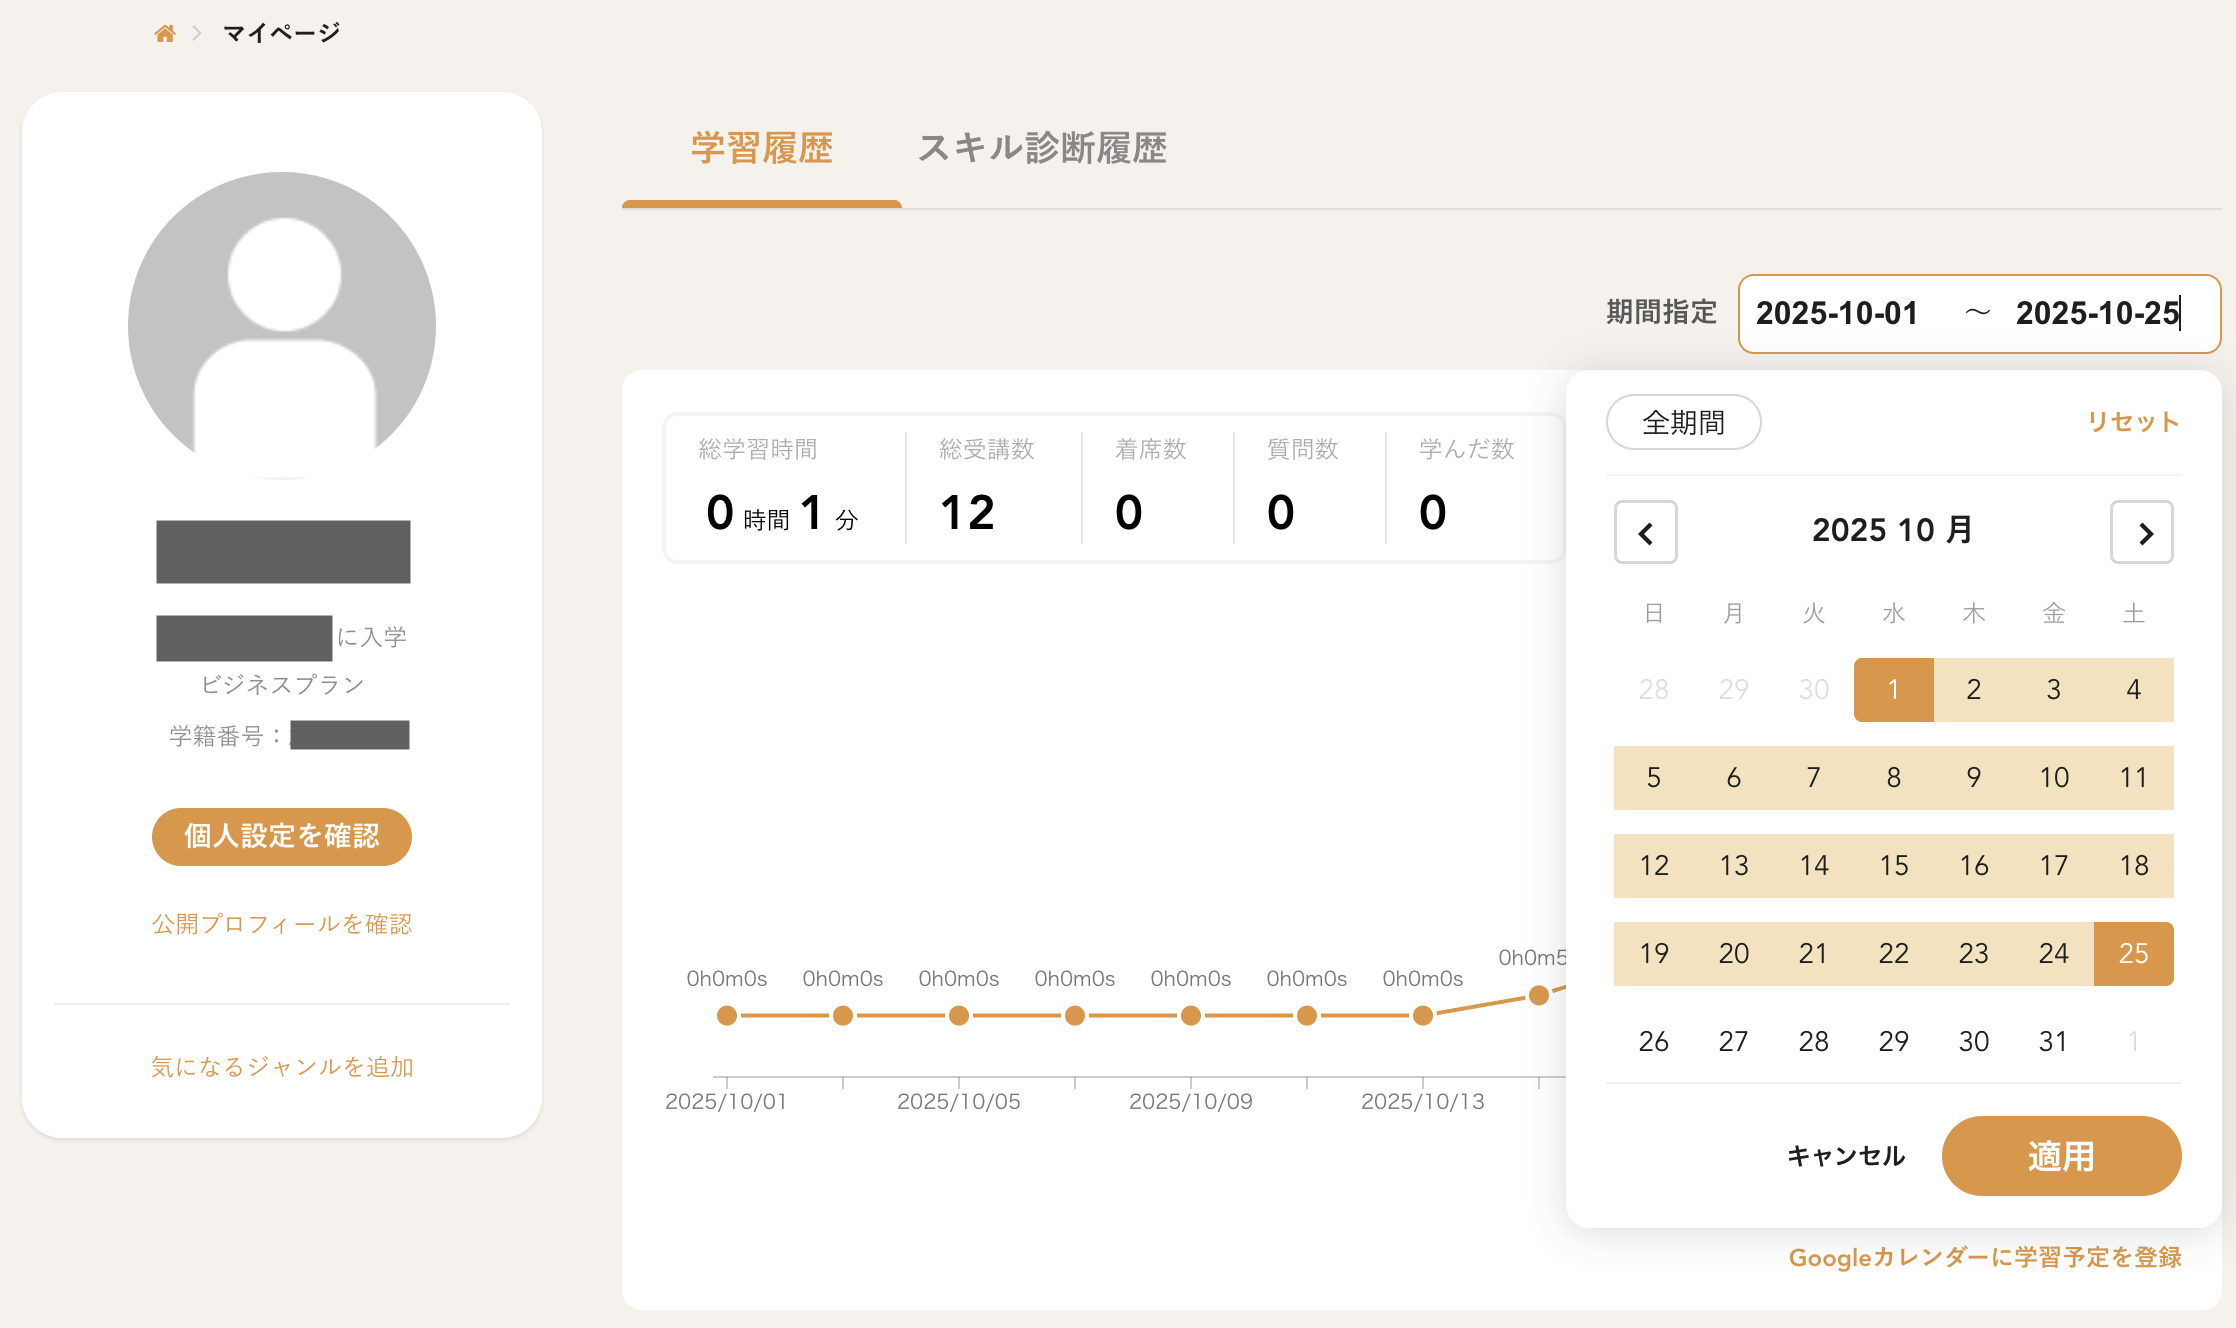
Task: Go to previous month in calendar
Action: 1645,533
